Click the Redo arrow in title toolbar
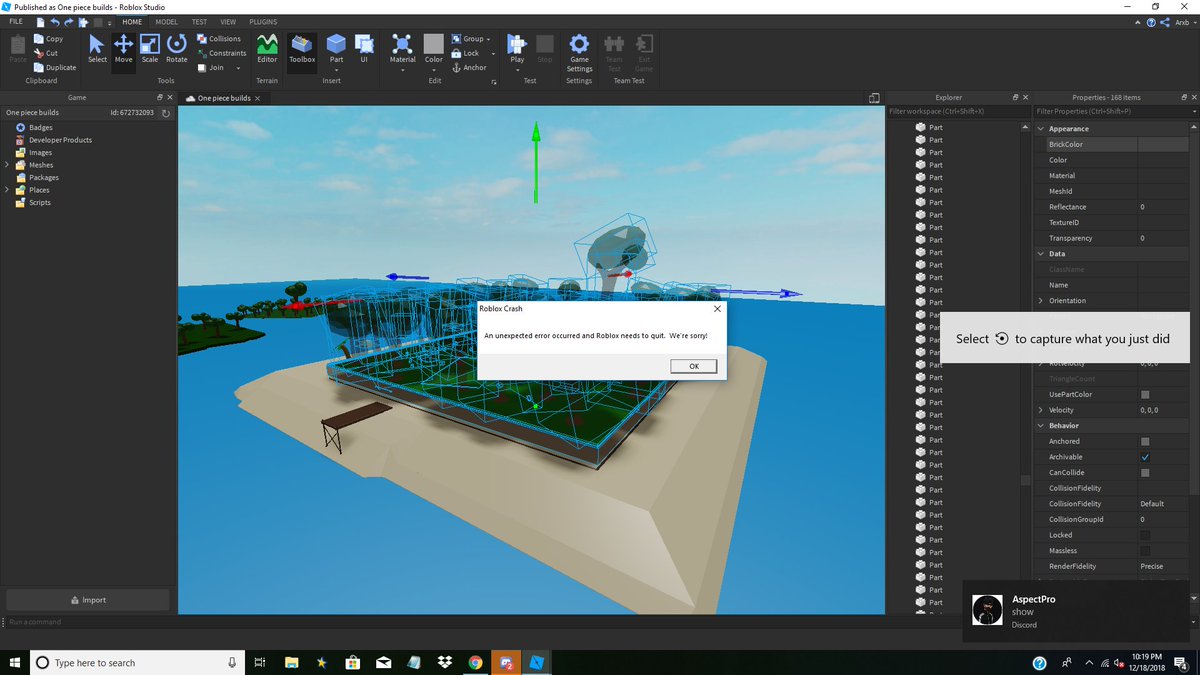This screenshot has height=675, width=1200. point(70,21)
